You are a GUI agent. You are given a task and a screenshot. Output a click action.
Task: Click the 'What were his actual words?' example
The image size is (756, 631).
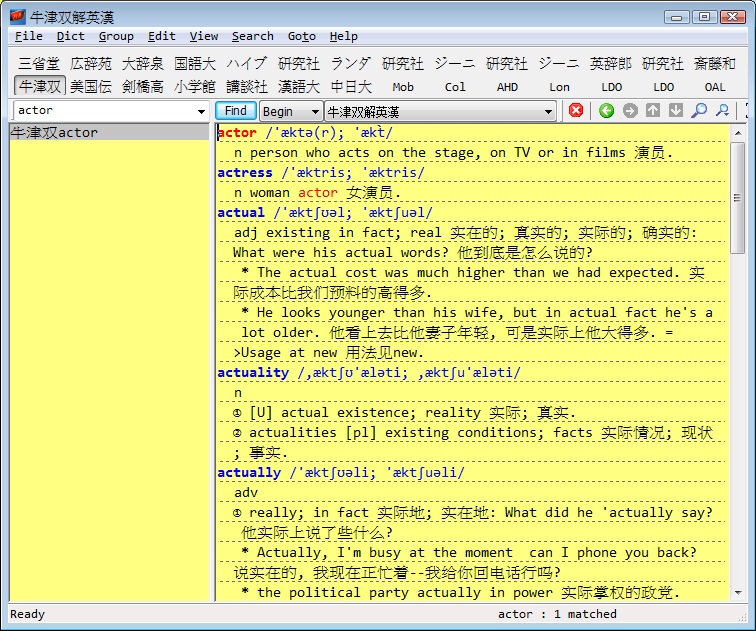(x=340, y=253)
